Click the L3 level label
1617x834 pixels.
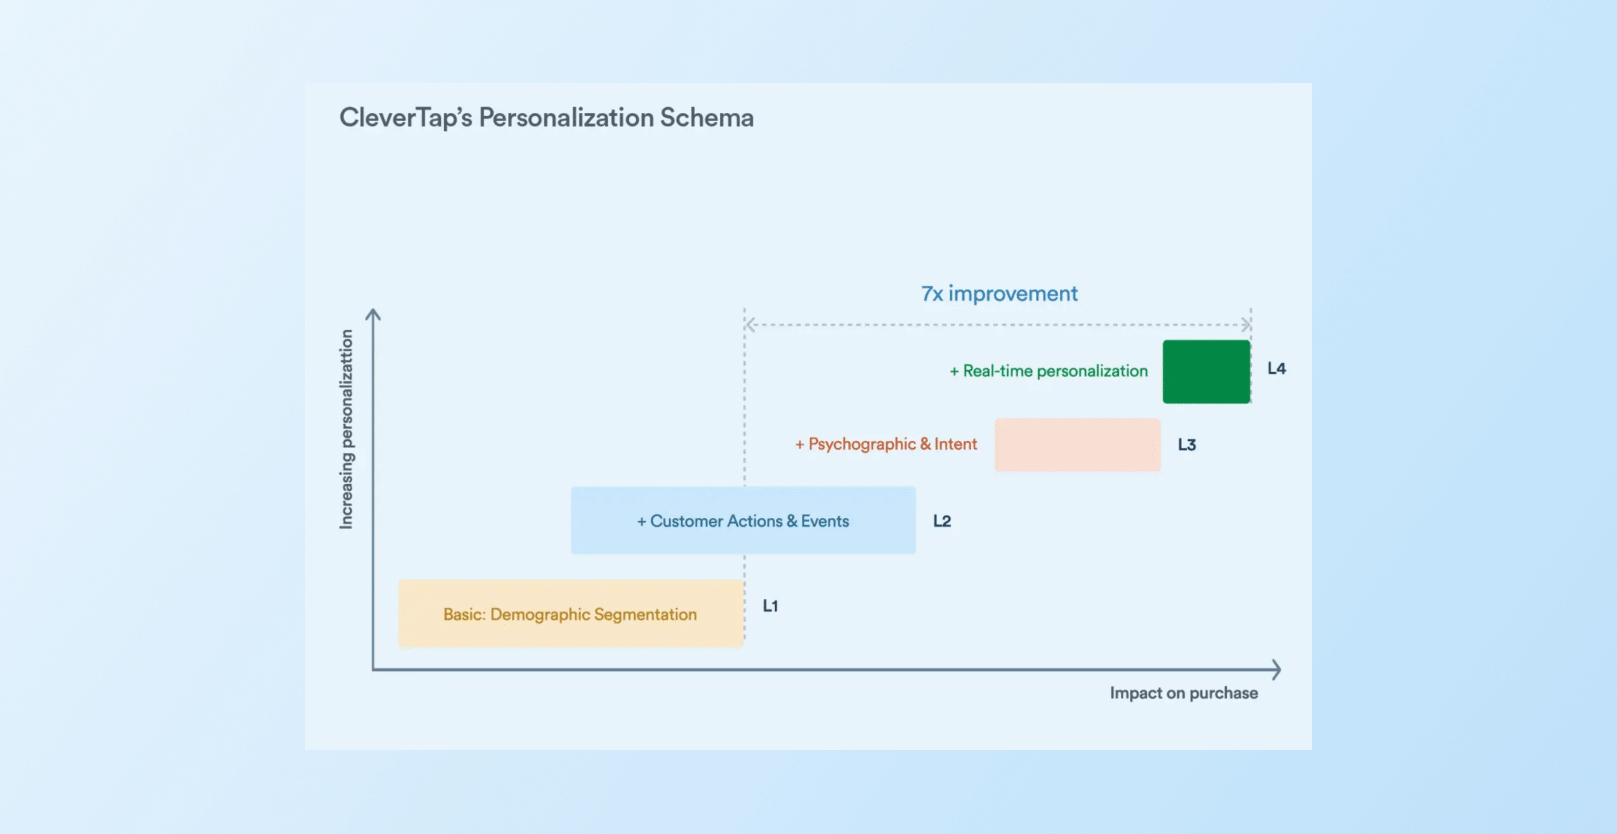pyautogui.click(x=1187, y=445)
